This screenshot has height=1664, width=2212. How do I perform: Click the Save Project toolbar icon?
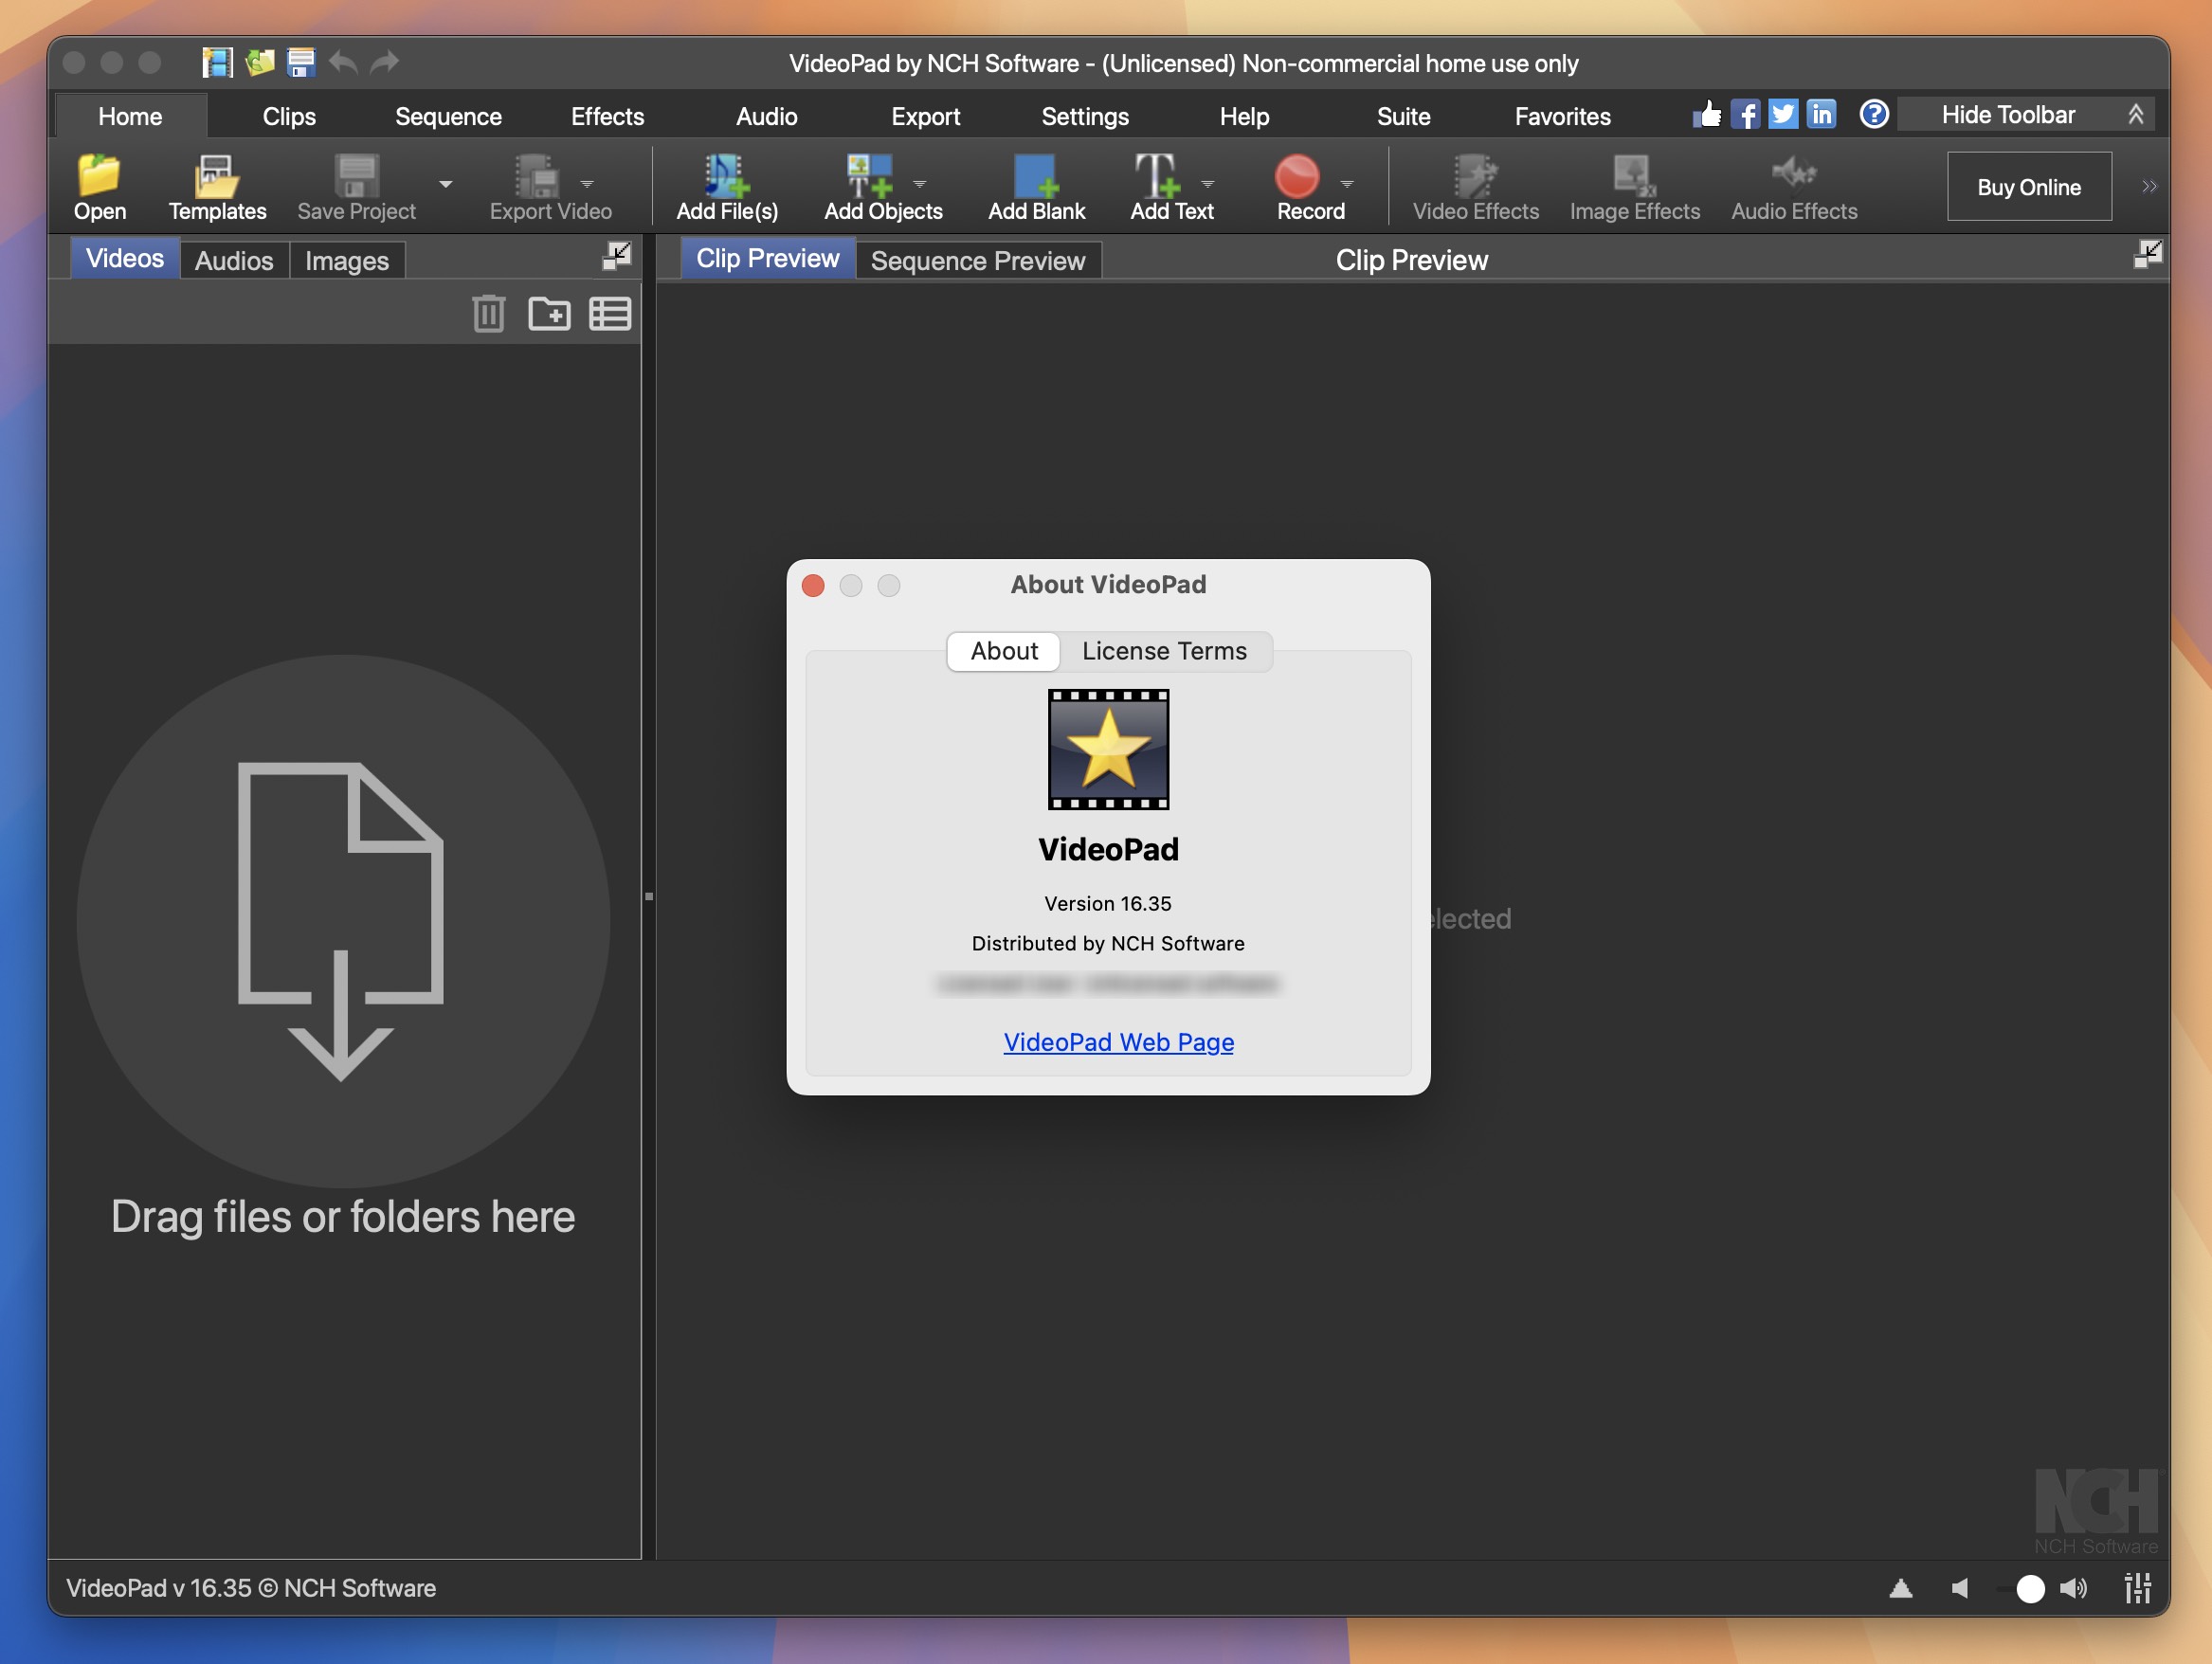click(356, 187)
